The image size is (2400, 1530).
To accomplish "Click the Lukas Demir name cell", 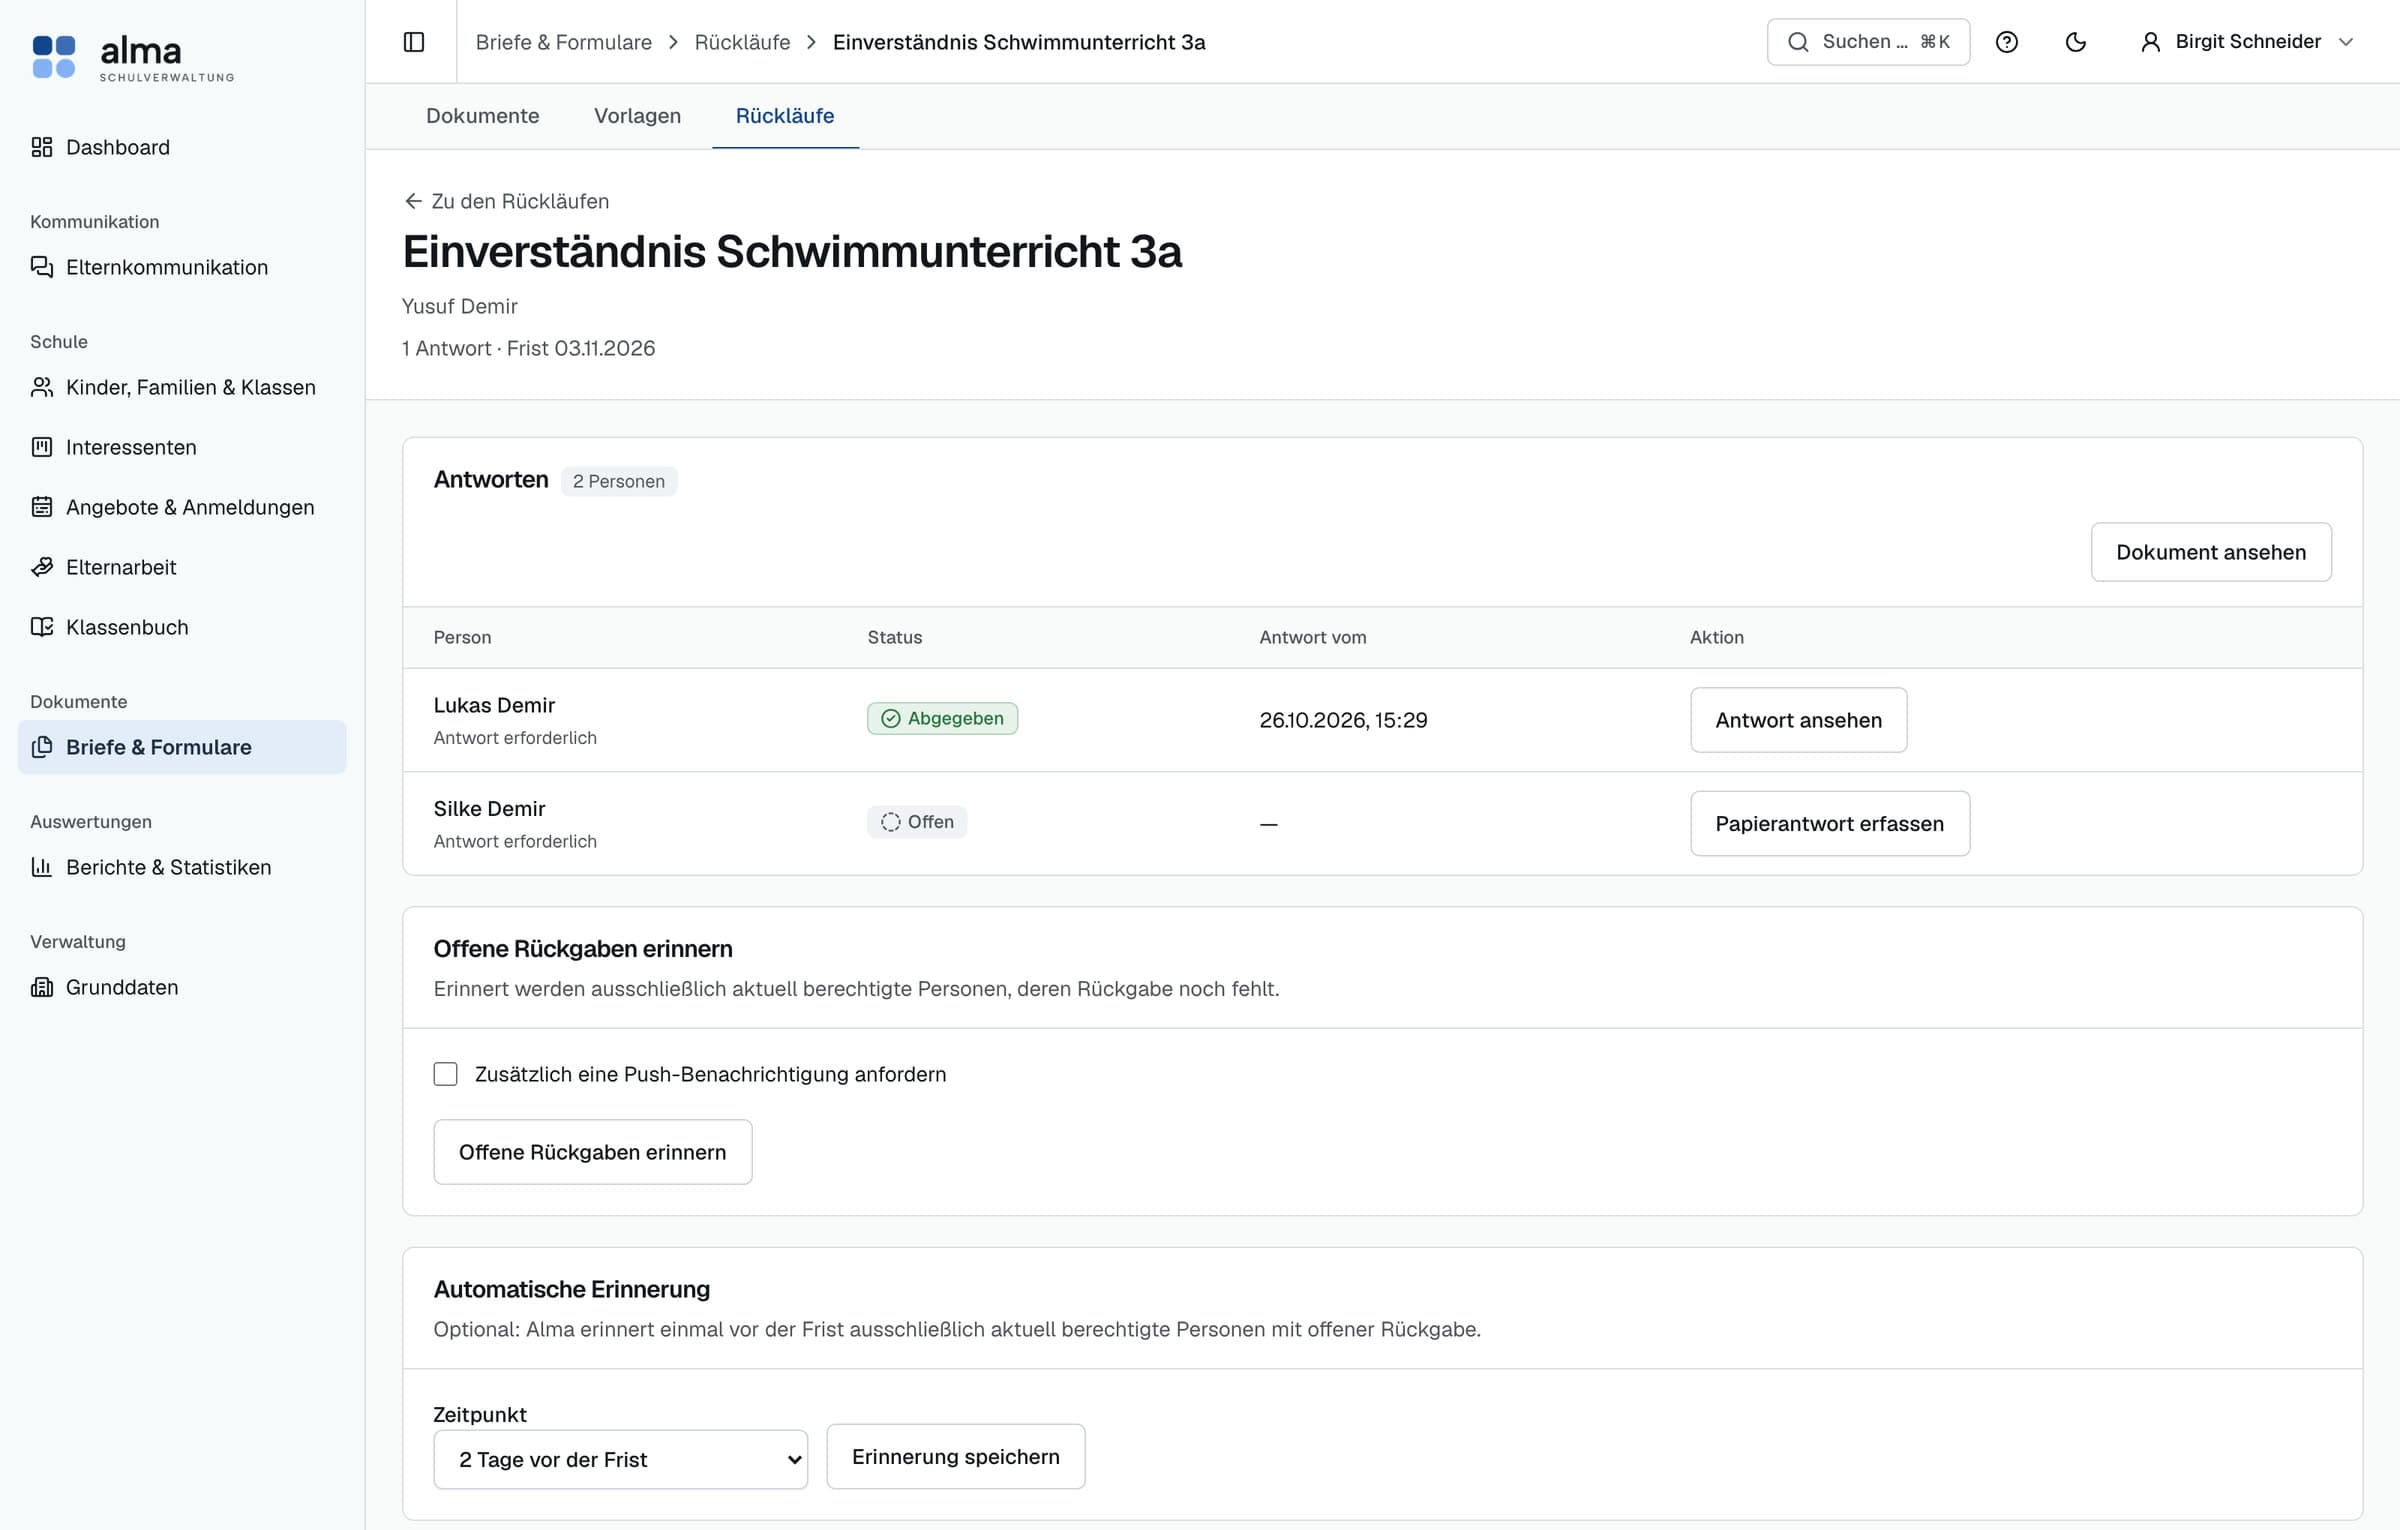I will click(494, 705).
